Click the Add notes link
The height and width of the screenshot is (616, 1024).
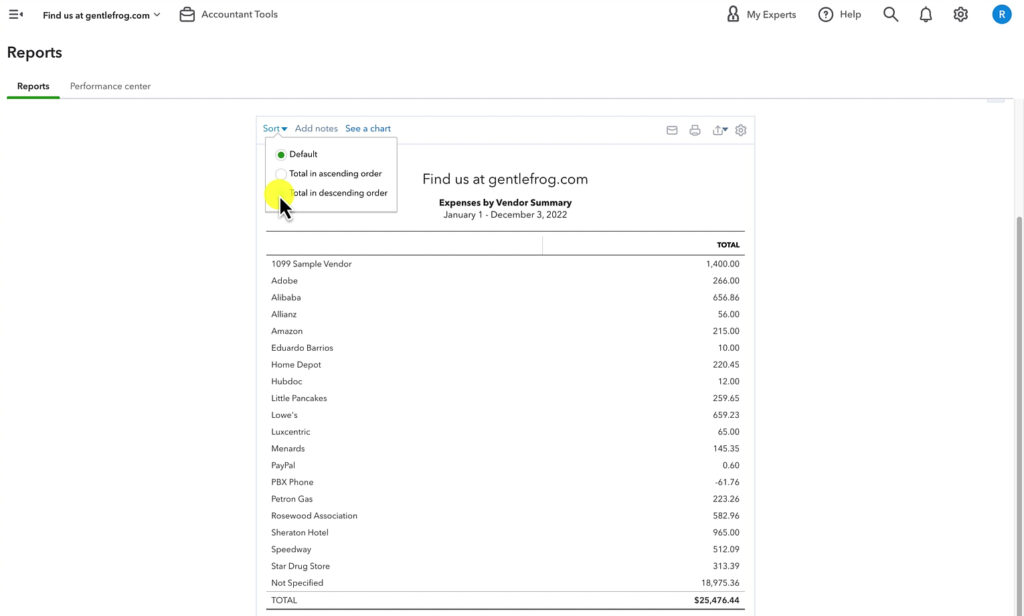pos(315,128)
